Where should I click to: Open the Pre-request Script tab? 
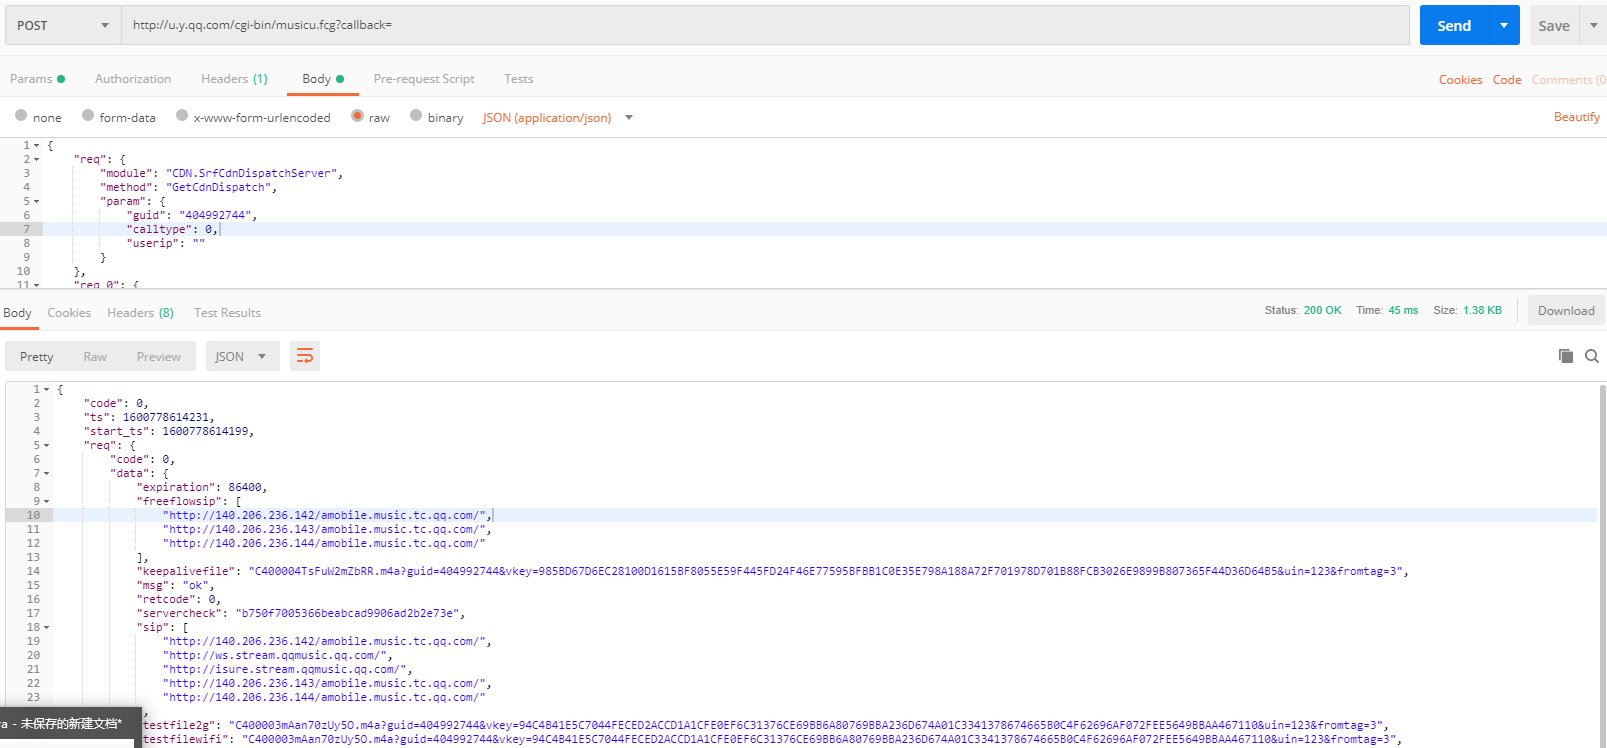(424, 78)
